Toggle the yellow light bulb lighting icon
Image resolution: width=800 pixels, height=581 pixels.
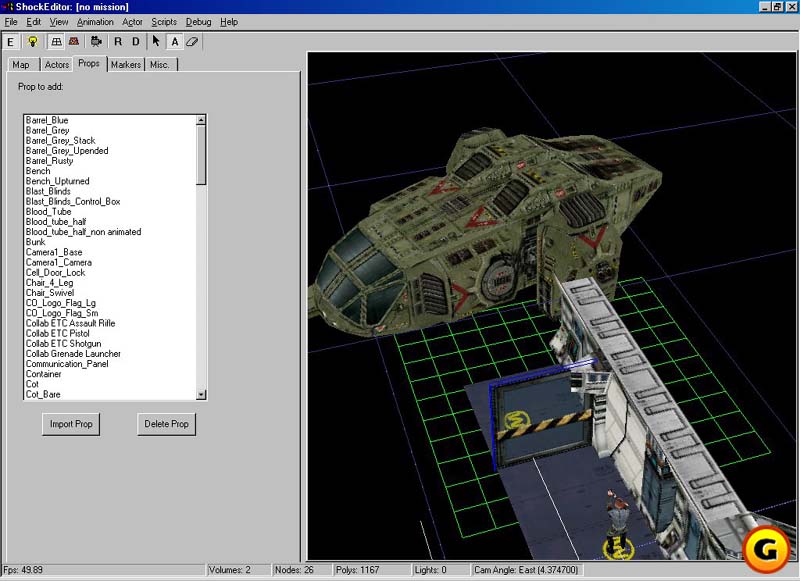[32, 42]
